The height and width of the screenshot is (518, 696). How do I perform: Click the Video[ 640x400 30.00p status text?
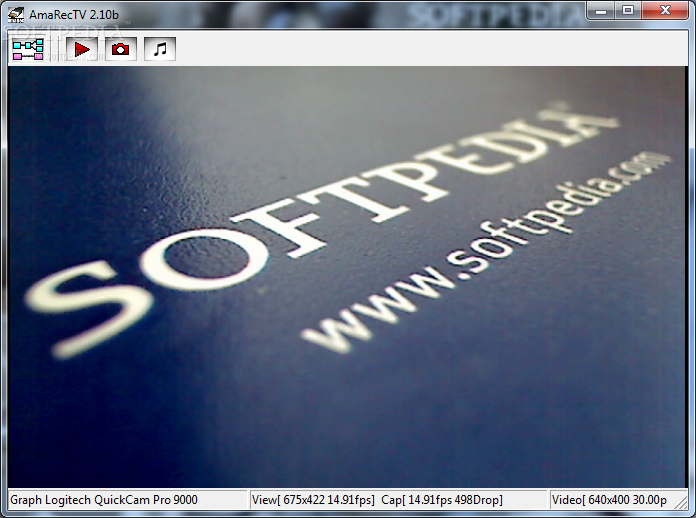(x=609, y=500)
